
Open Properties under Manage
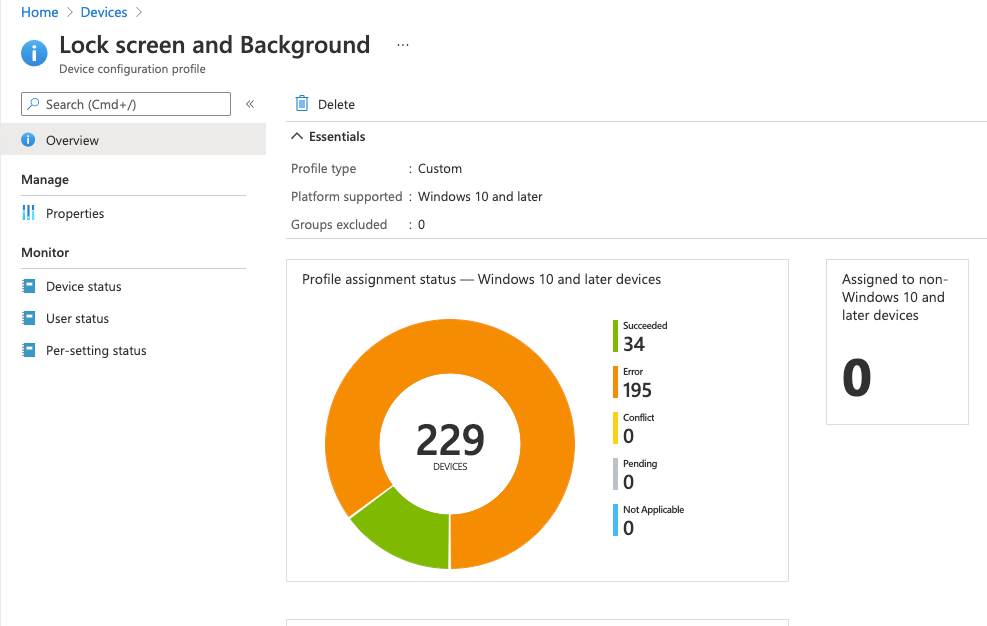tap(75, 213)
